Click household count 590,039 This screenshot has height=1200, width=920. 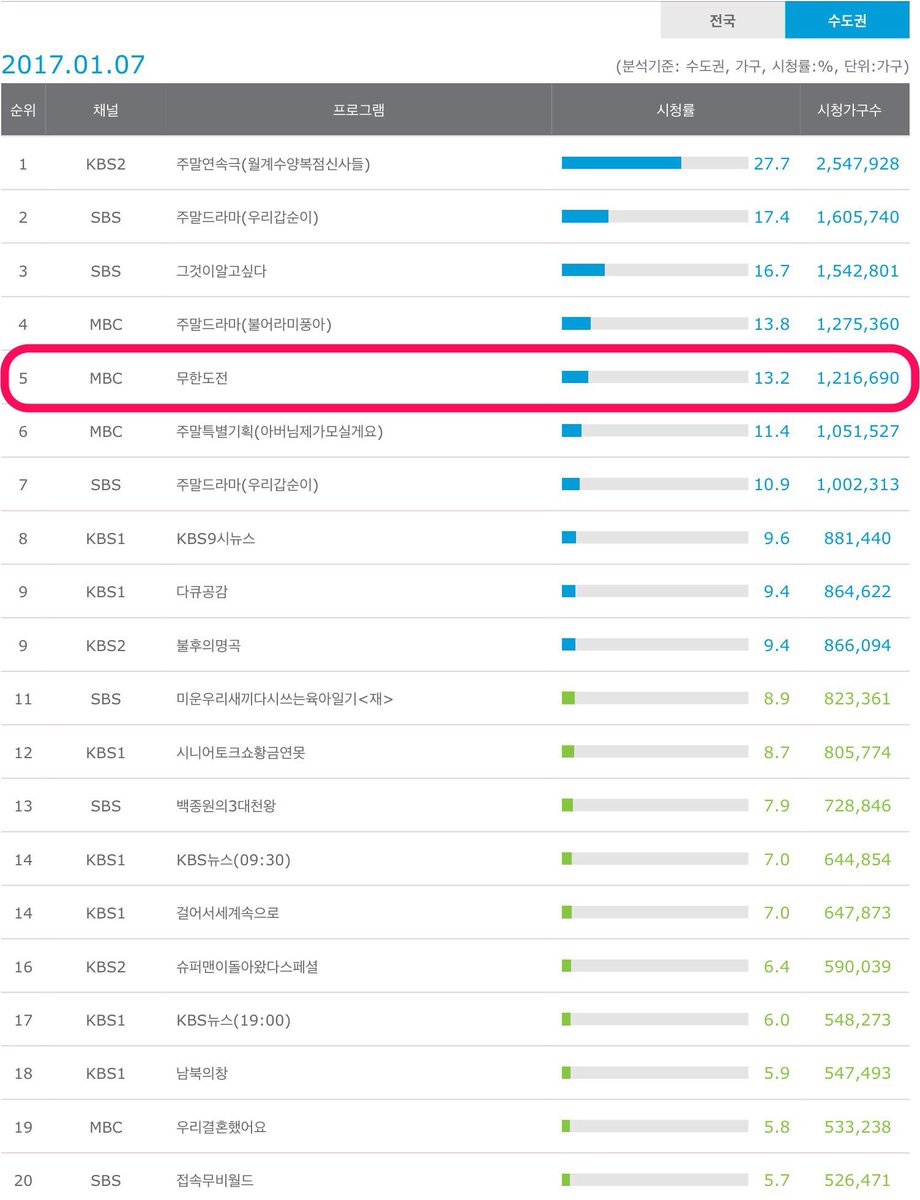(857, 967)
